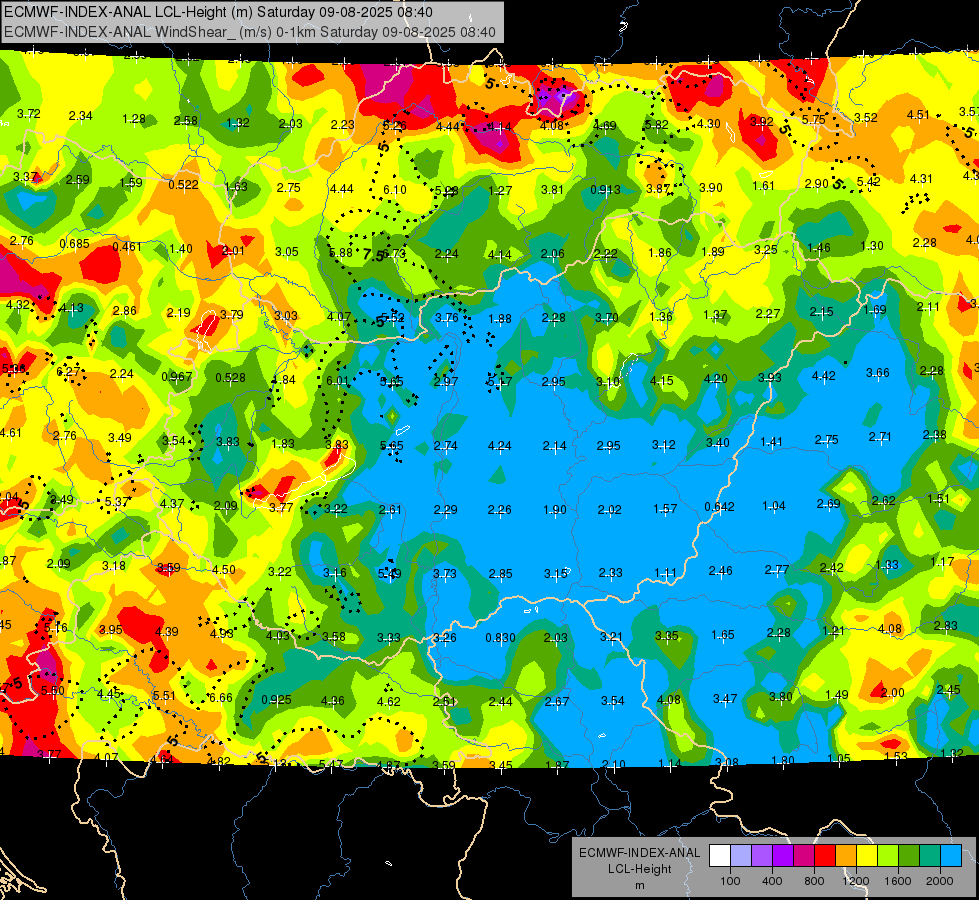Click the legend label '100'
This screenshot has height=900, width=979.
point(730,881)
